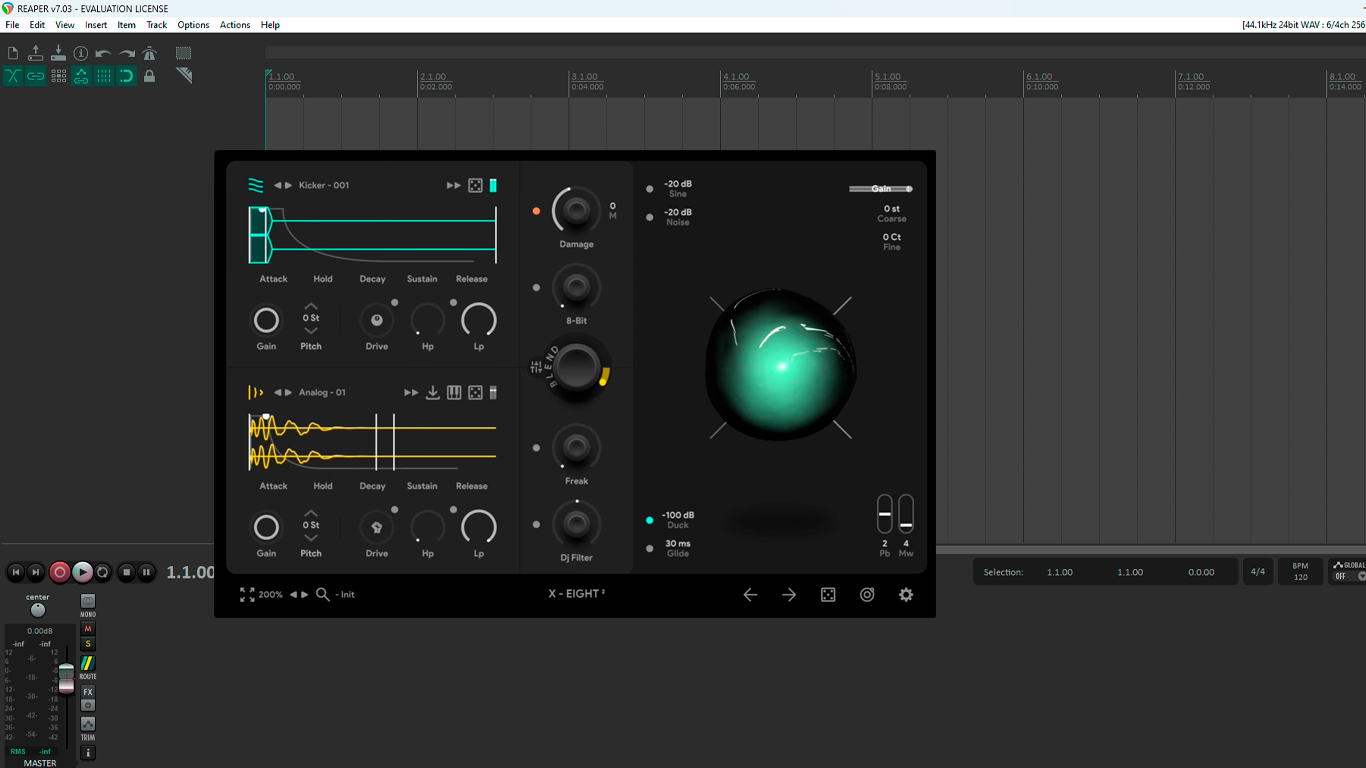Click the New project icon in REAPER toolbar
Image resolution: width=1366 pixels, height=768 pixels.
[x=13, y=53]
